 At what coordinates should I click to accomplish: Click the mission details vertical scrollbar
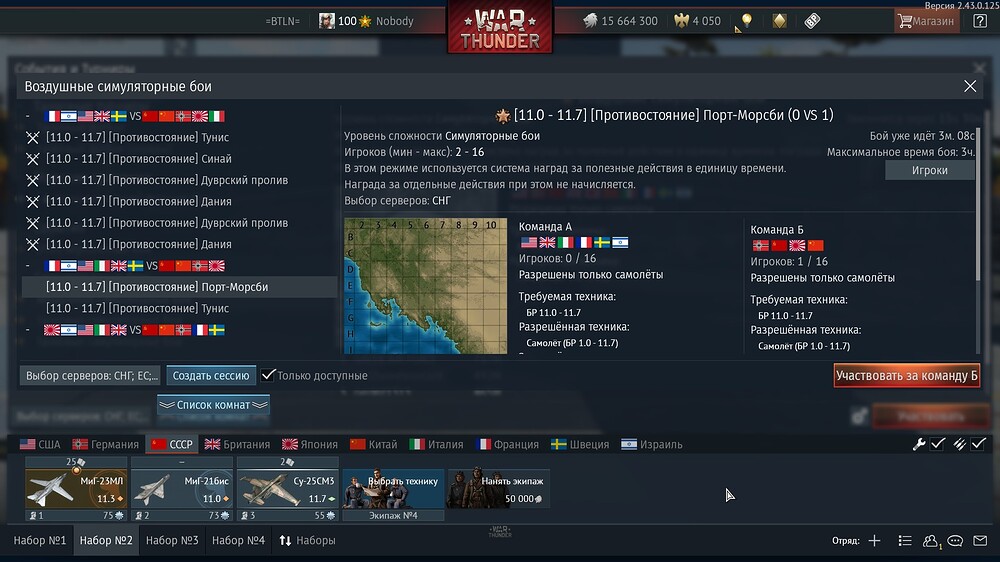coord(978,204)
